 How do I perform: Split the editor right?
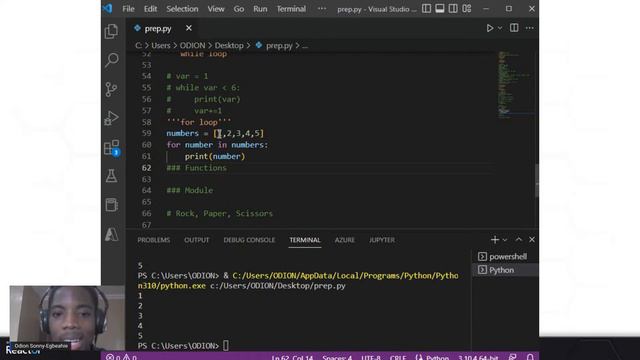click(x=514, y=28)
